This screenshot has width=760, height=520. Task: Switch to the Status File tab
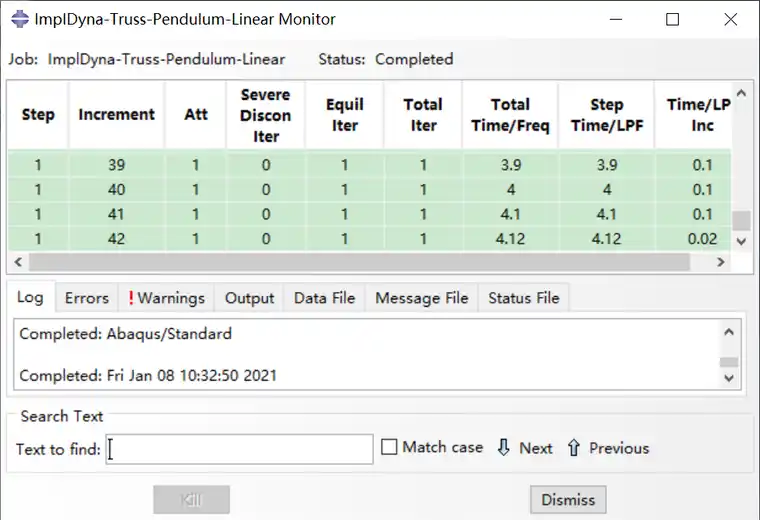(523, 298)
